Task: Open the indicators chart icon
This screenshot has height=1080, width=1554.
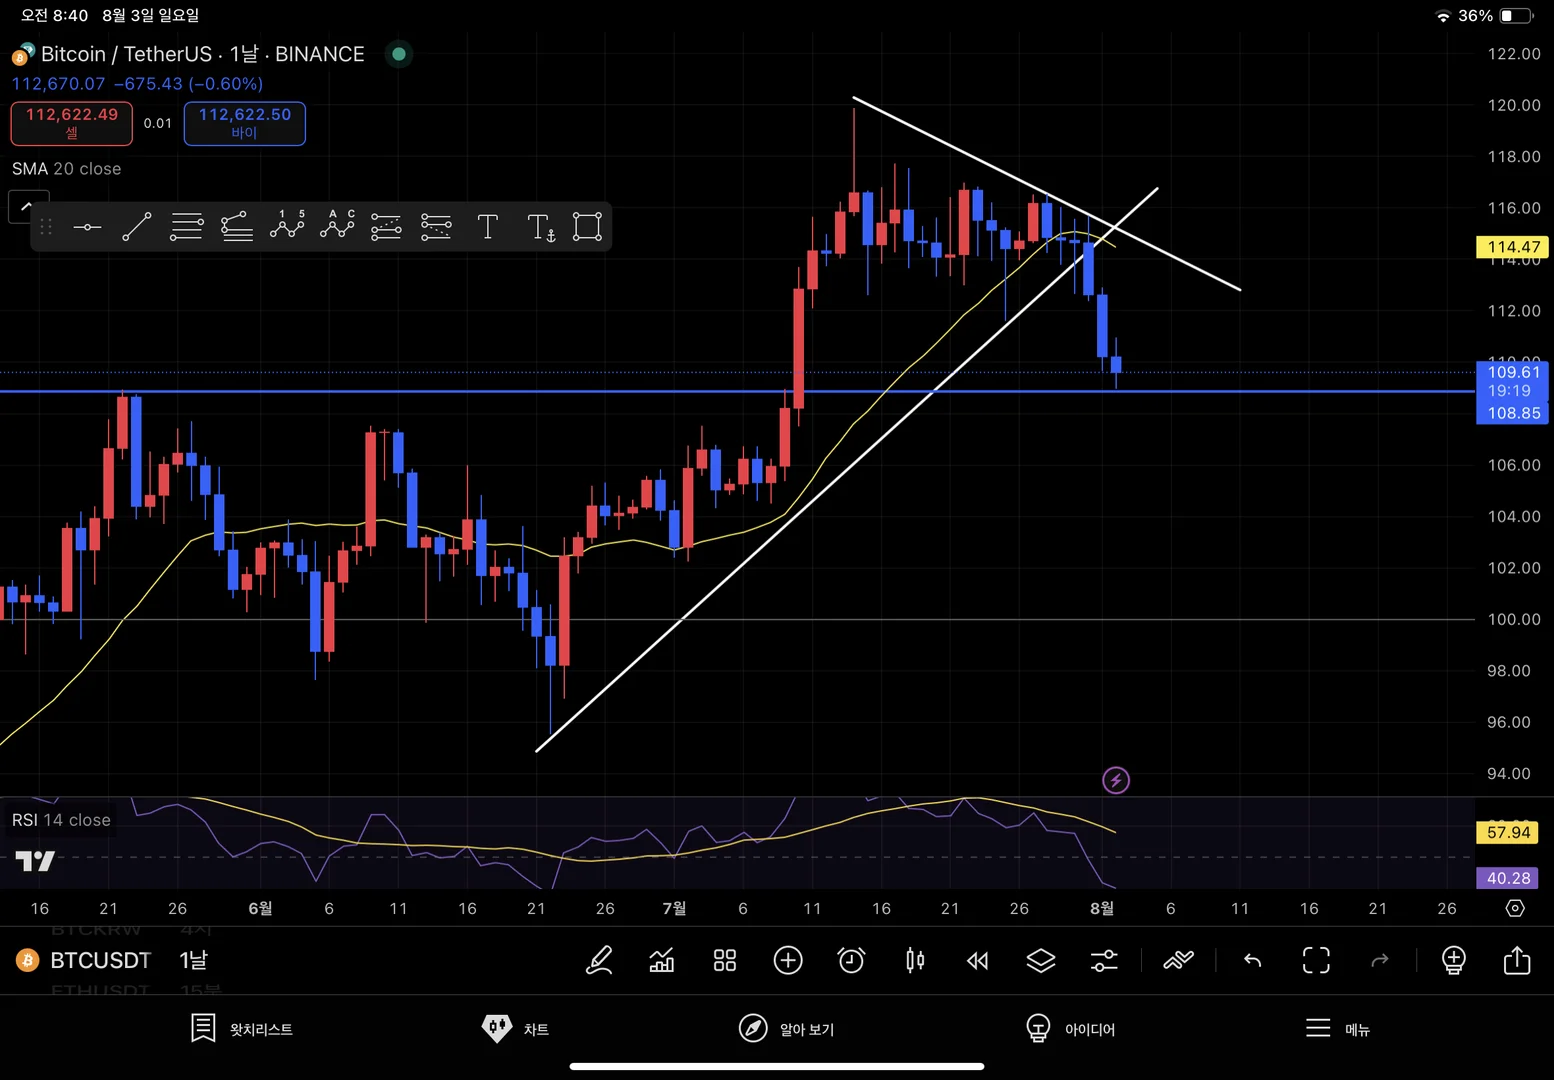Action: coord(662,961)
